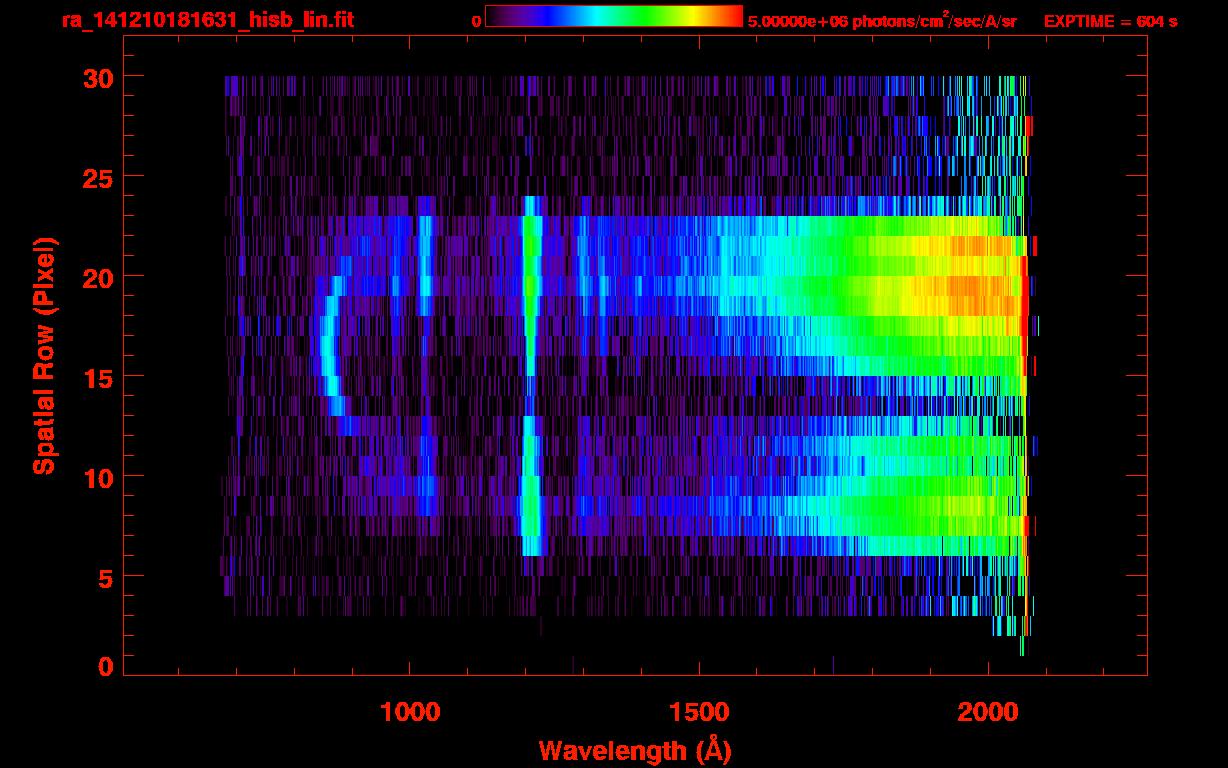Screen dimensions: 1228x768
Task: Click the y-axis tick label 25
Action: [97, 177]
